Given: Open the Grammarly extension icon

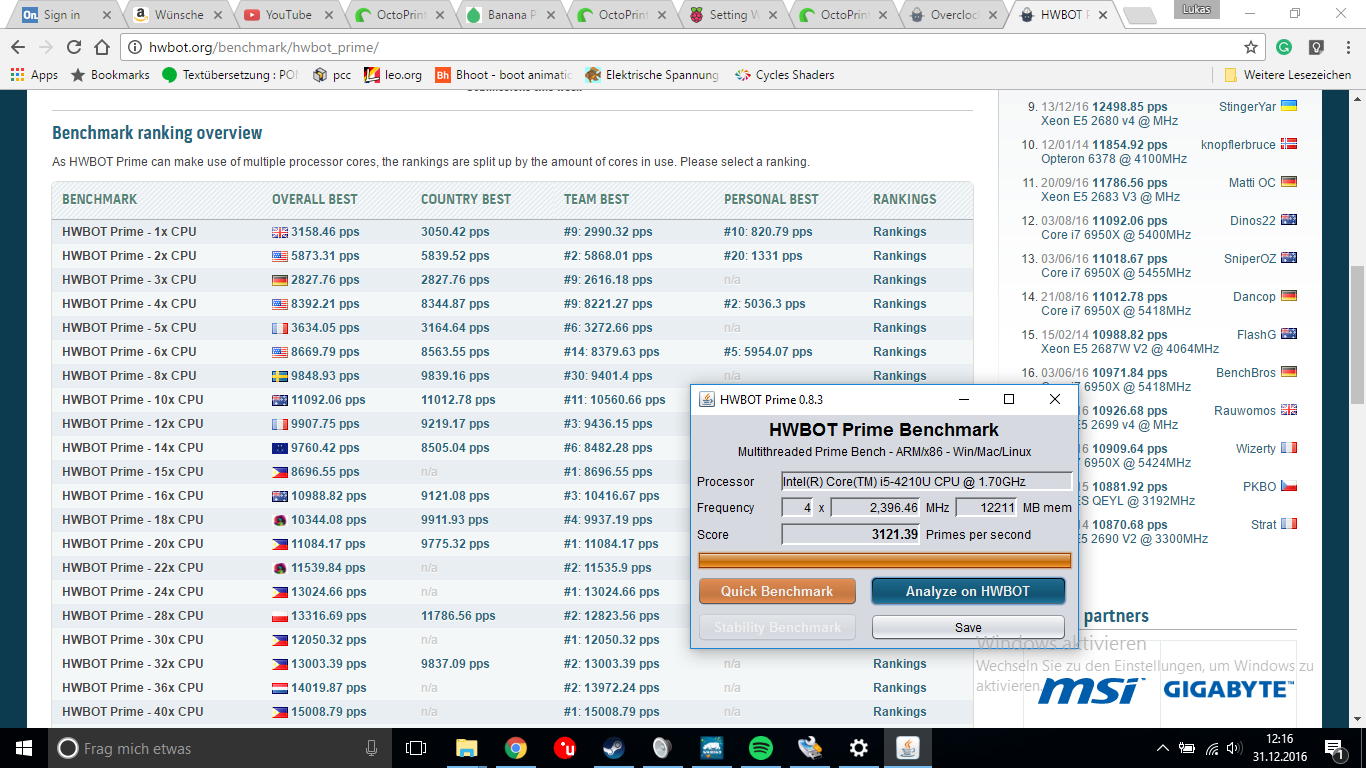Looking at the screenshot, I should 1284,47.
